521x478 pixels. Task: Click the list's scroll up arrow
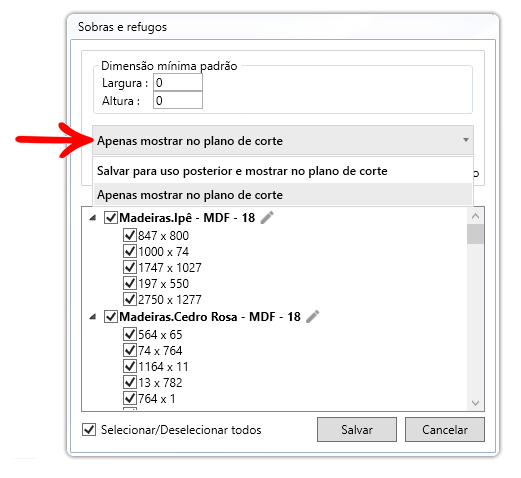pyautogui.click(x=476, y=216)
